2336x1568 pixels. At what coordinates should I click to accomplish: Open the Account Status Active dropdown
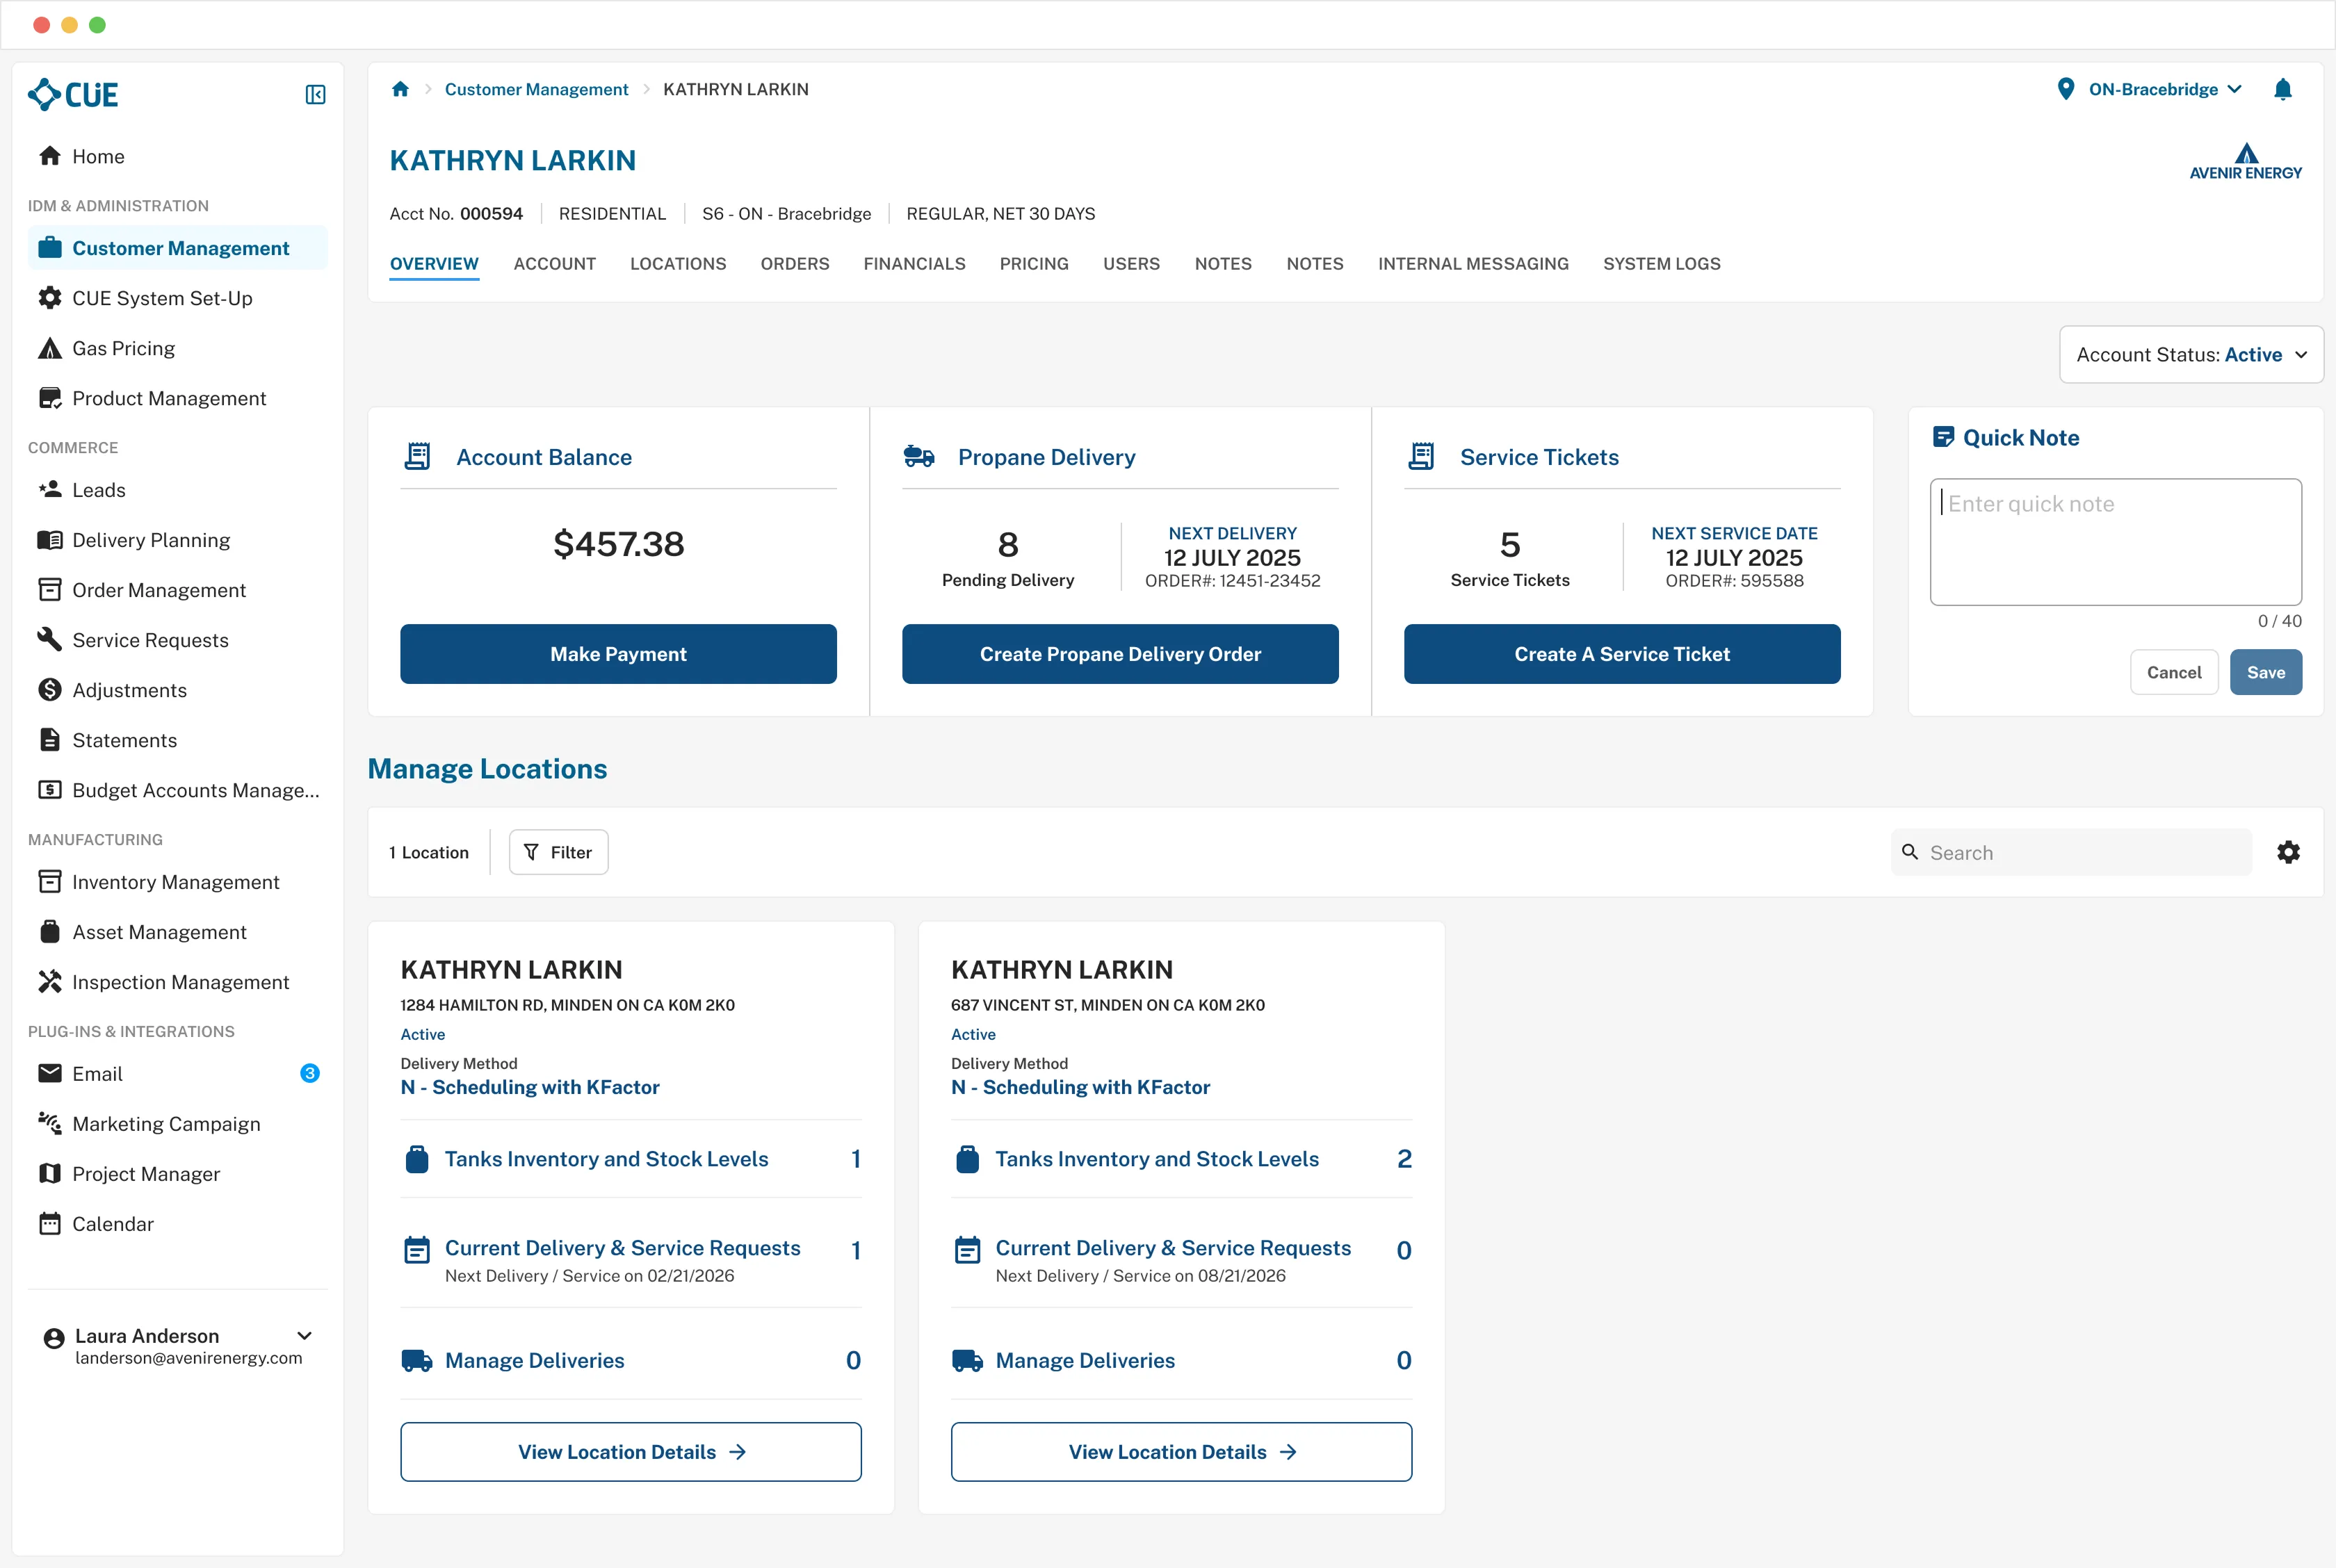pos(2191,354)
